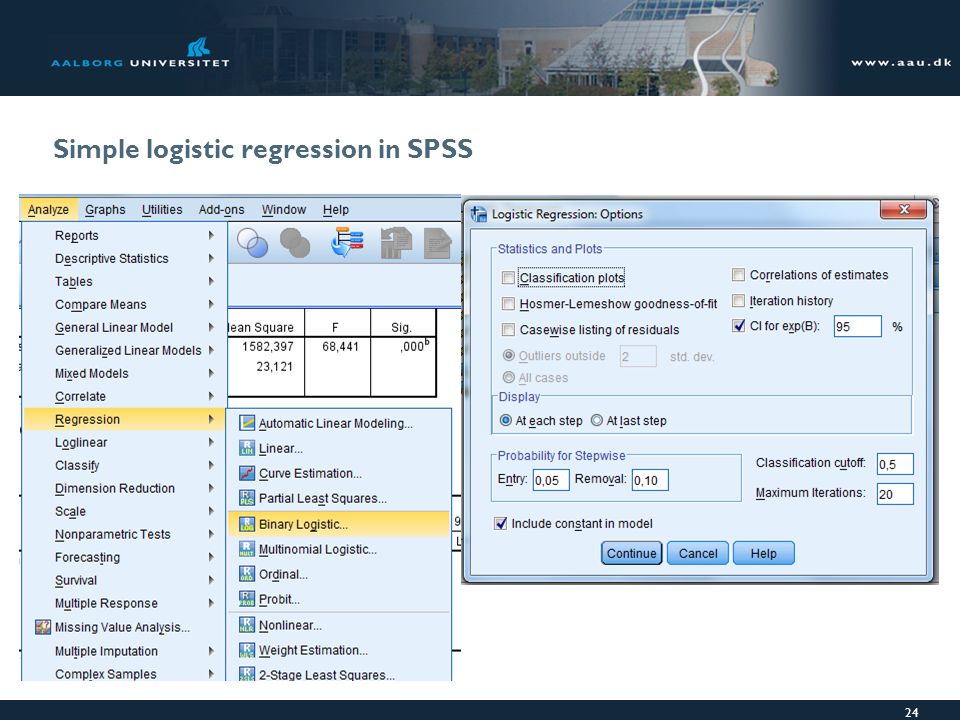
Task: Click the gray overlapping circles toolbar icon
Action: point(295,242)
